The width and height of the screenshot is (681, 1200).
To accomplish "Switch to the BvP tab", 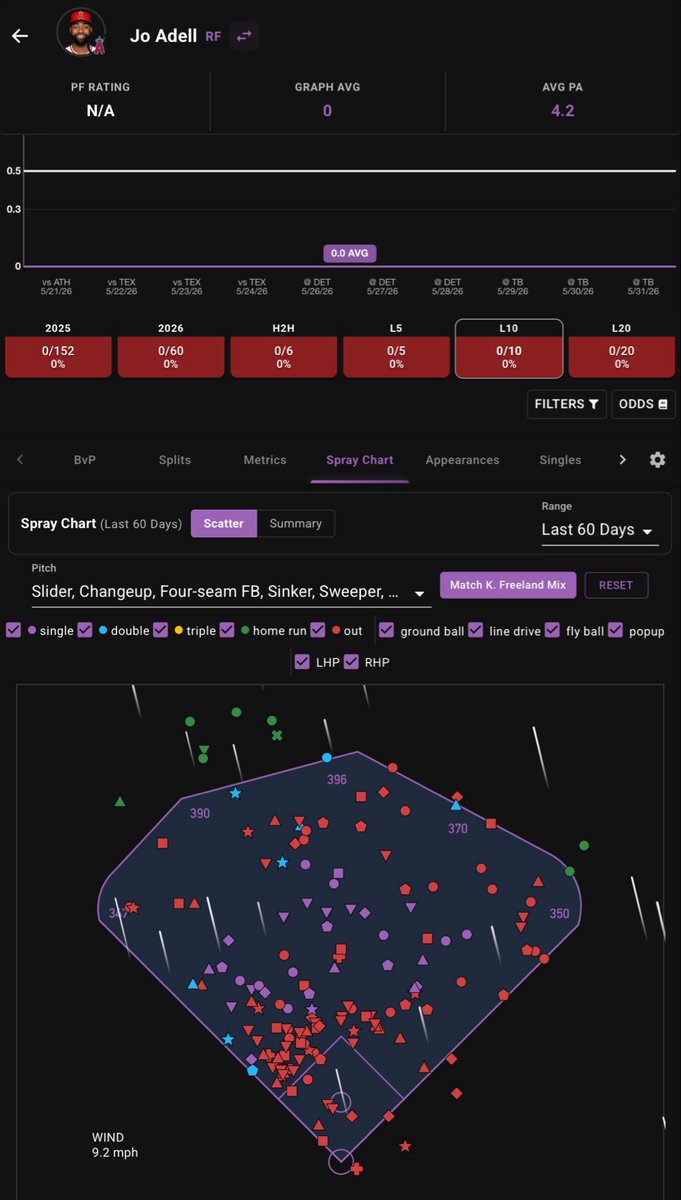I will click(85, 460).
